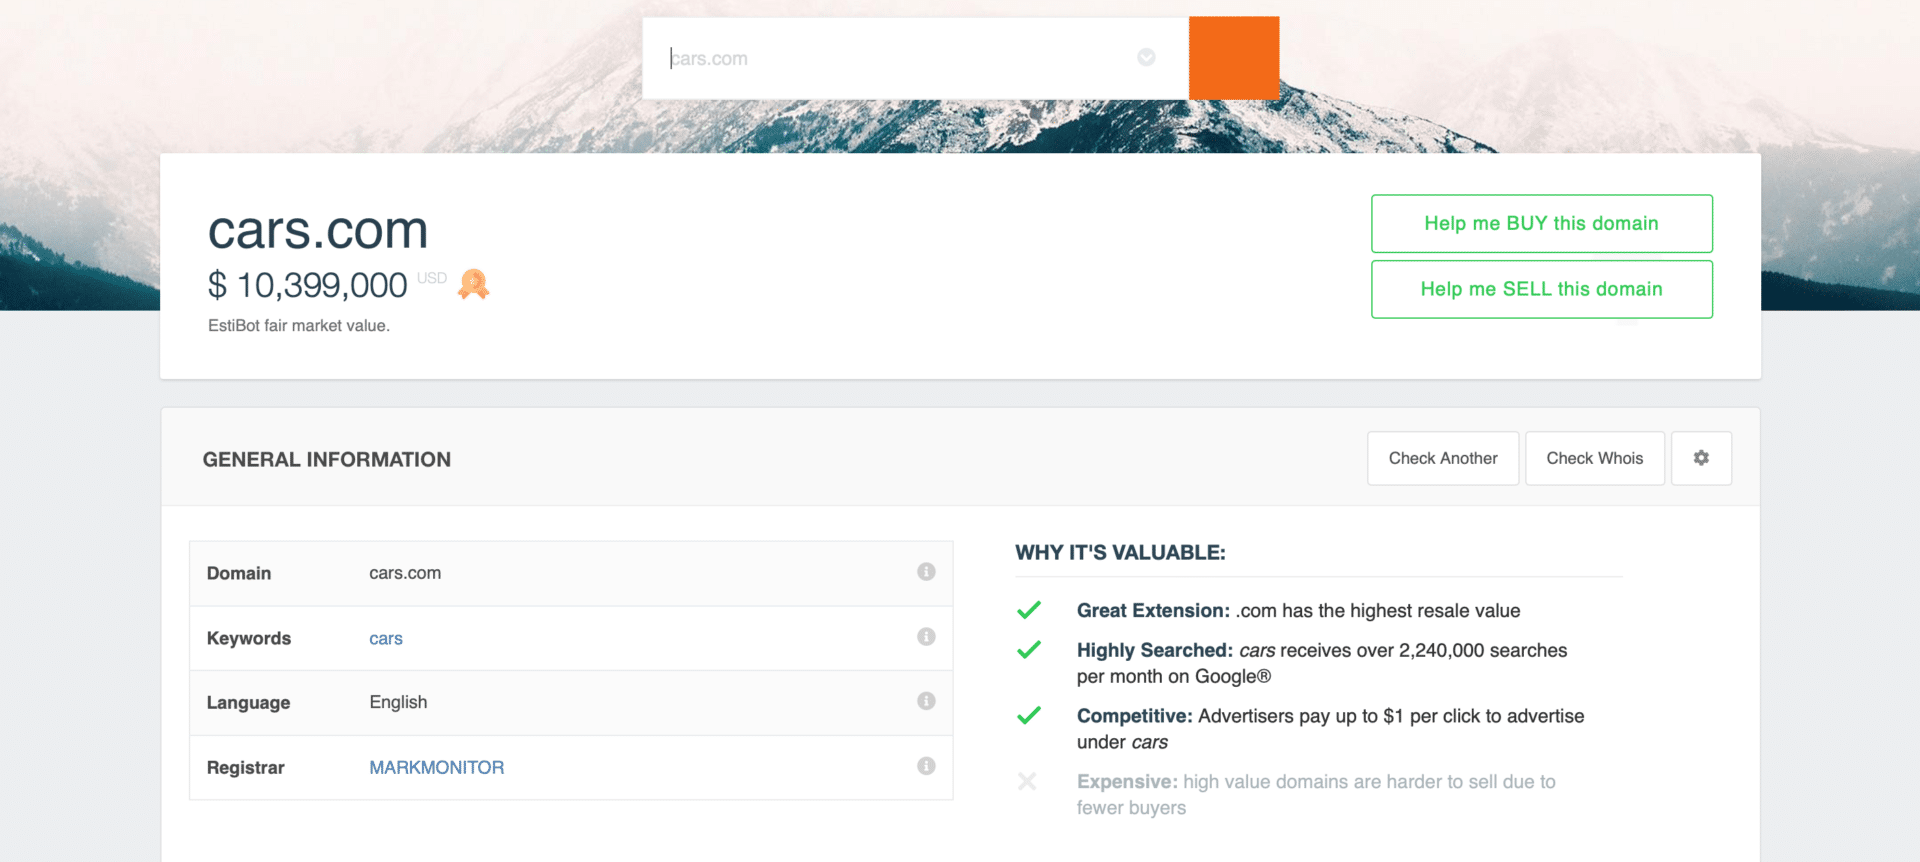Image resolution: width=1920 pixels, height=862 pixels.
Task: Open the 'cars' keyword link
Action: click(385, 639)
